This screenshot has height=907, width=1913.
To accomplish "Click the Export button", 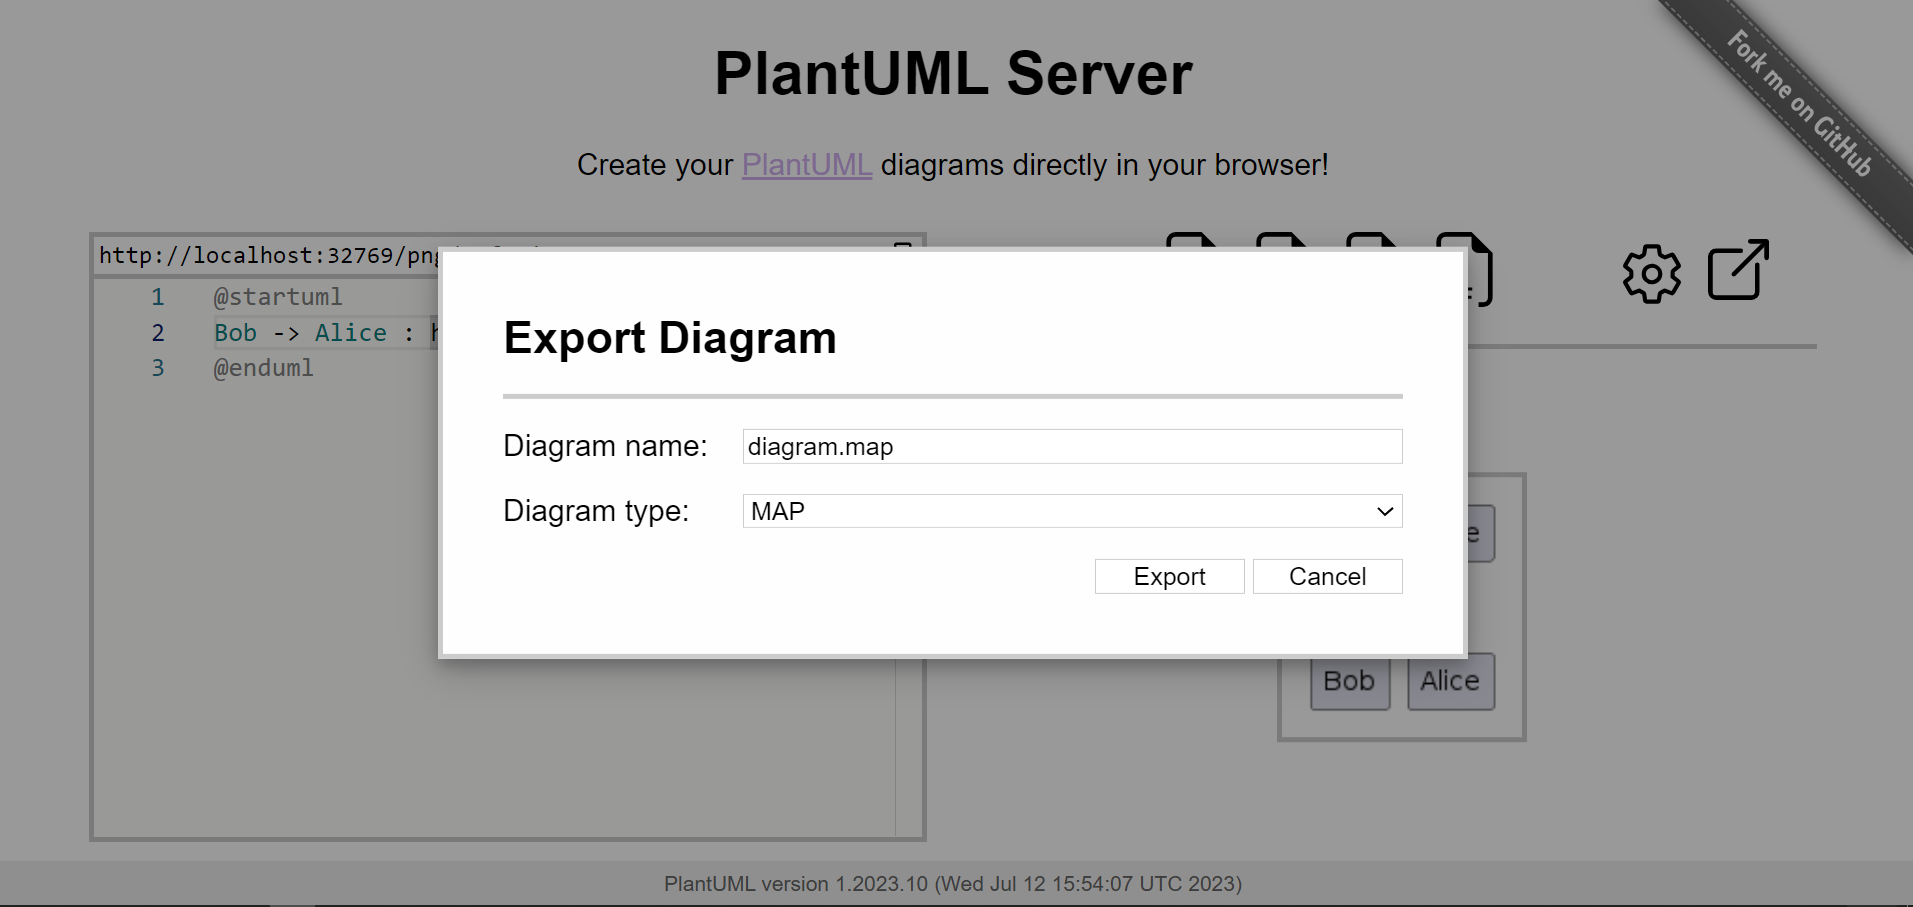I will pyautogui.click(x=1168, y=576).
